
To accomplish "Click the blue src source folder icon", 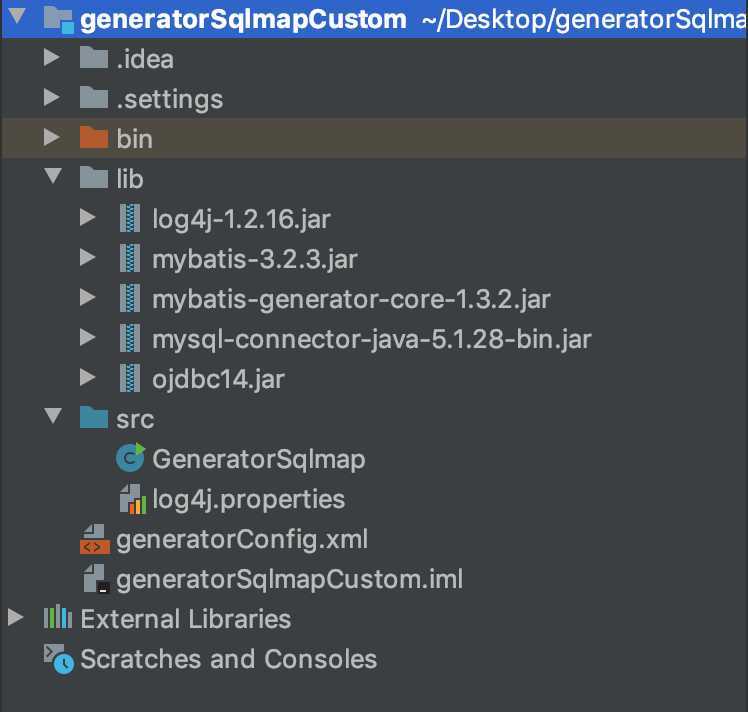I will (94, 418).
